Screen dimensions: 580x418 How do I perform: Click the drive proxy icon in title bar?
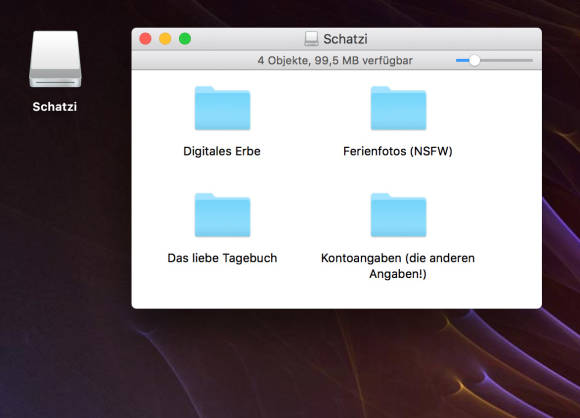(311, 38)
